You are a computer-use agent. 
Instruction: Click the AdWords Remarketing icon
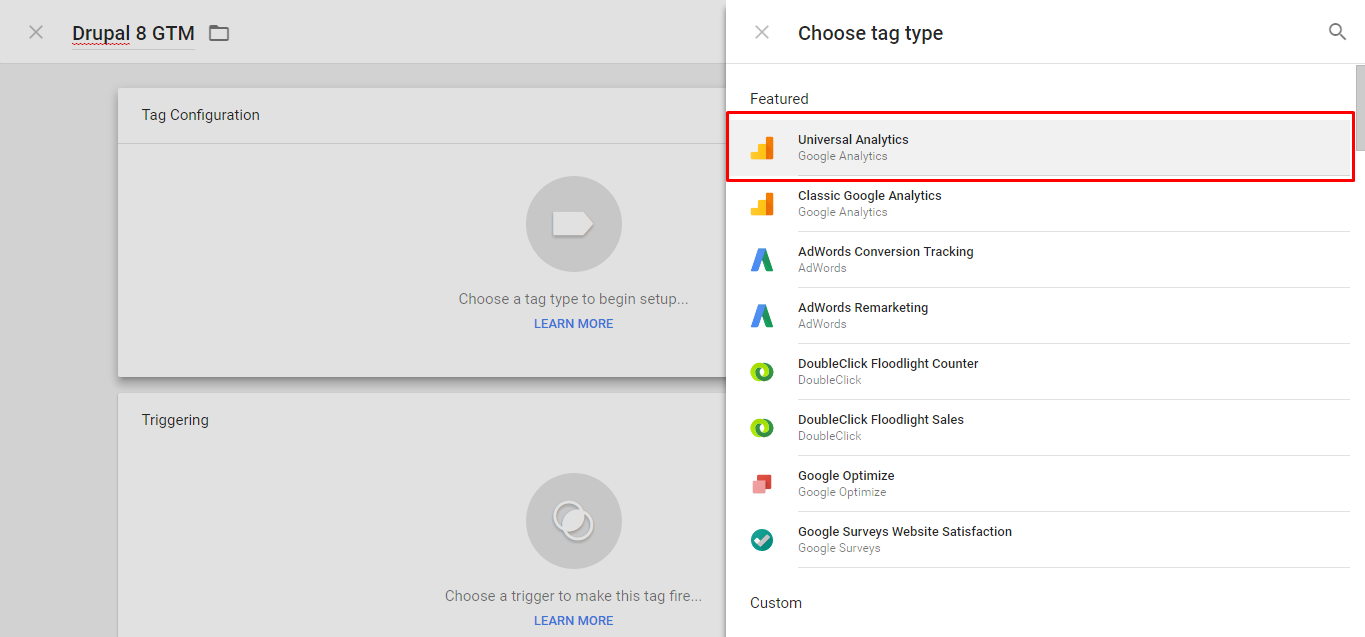[762, 316]
